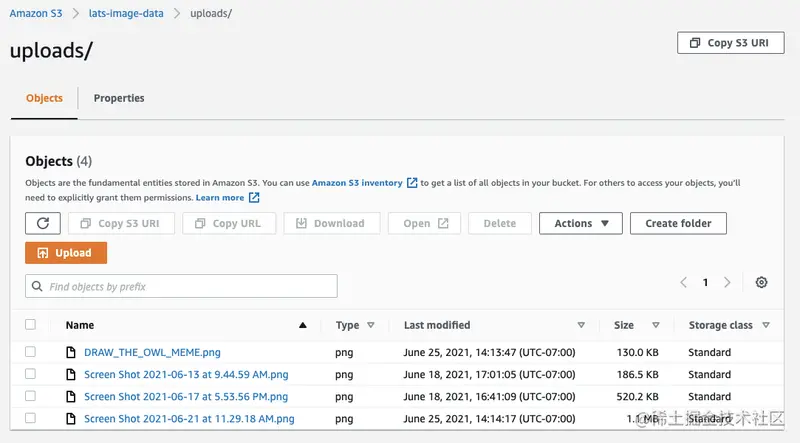Click magnifier icon in prefix search box
The width and height of the screenshot is (800, 443).
point(37,286)
